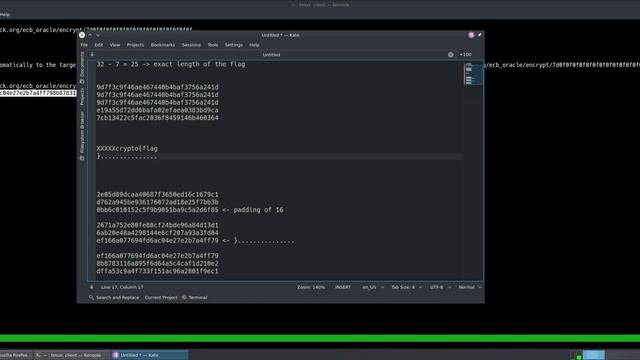
Task: Open the Settings menu in Kate
Action: 233,45
